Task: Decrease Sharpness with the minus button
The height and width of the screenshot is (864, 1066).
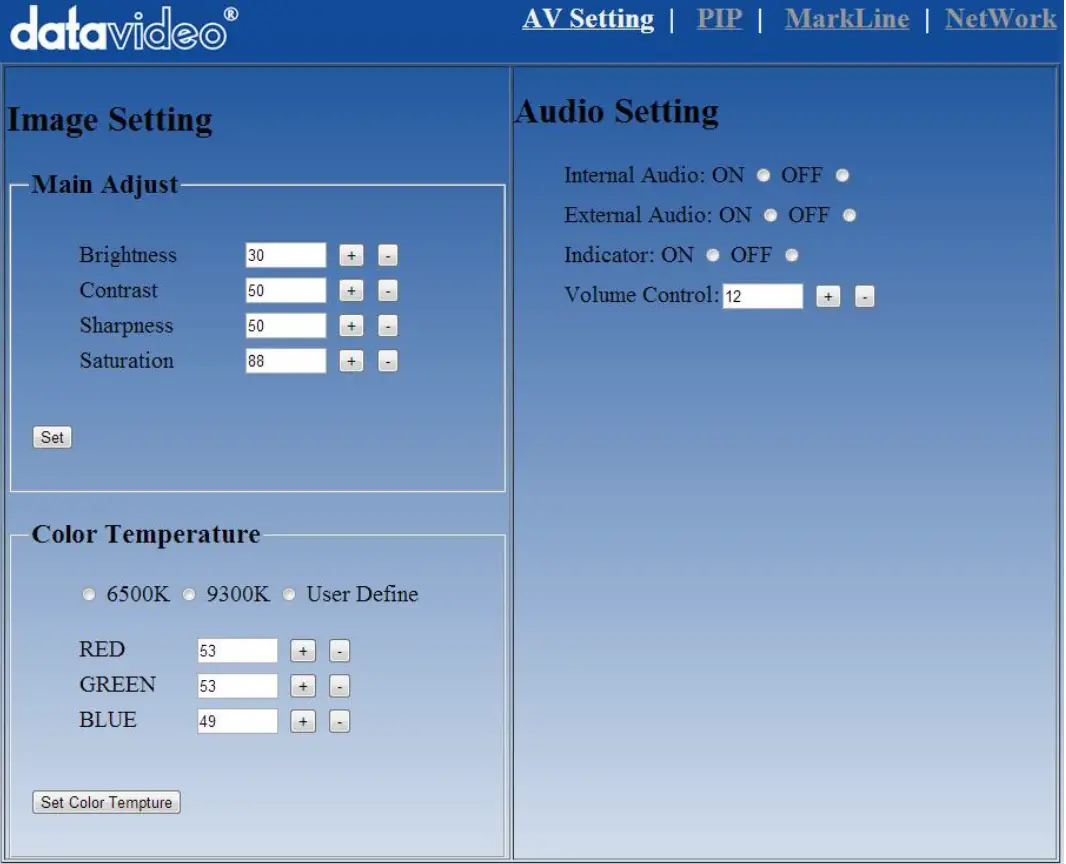Action: (x=388, y=326)
